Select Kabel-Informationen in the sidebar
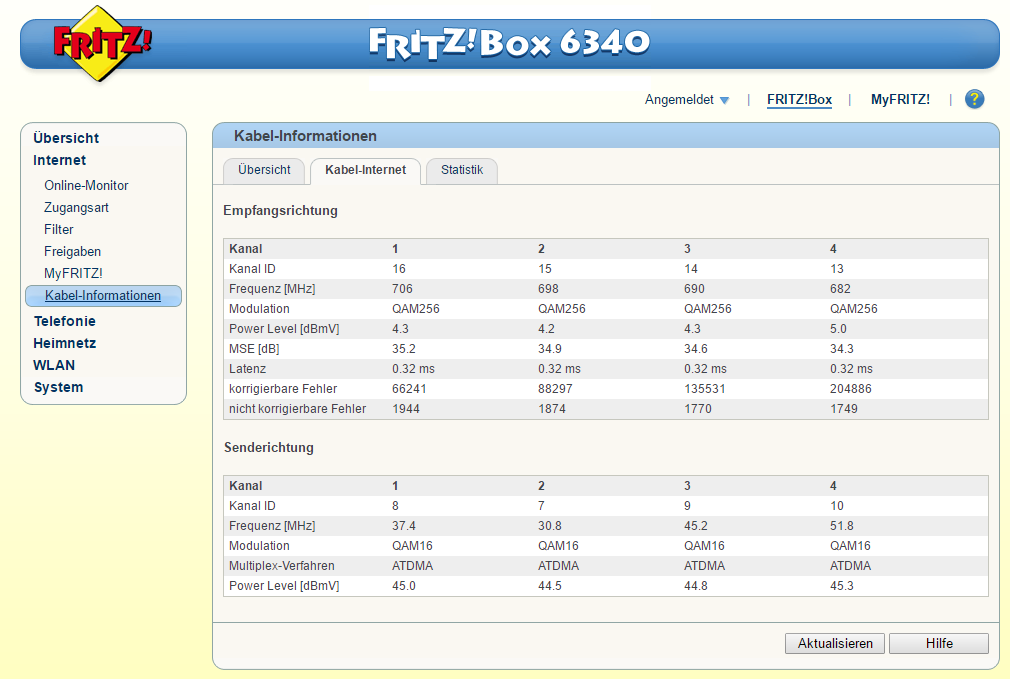The width and height of the screenshot is (1010, 679). [103, 296]
